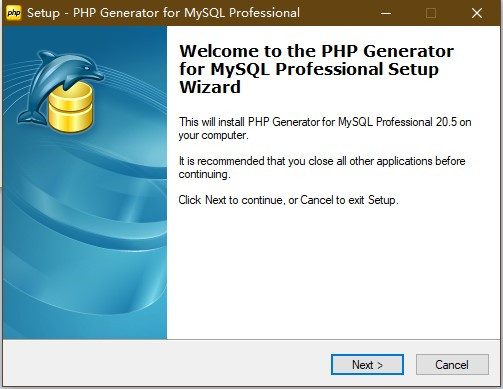
Task: Click the dolphin database logo image
Action: tap(60, 91)
